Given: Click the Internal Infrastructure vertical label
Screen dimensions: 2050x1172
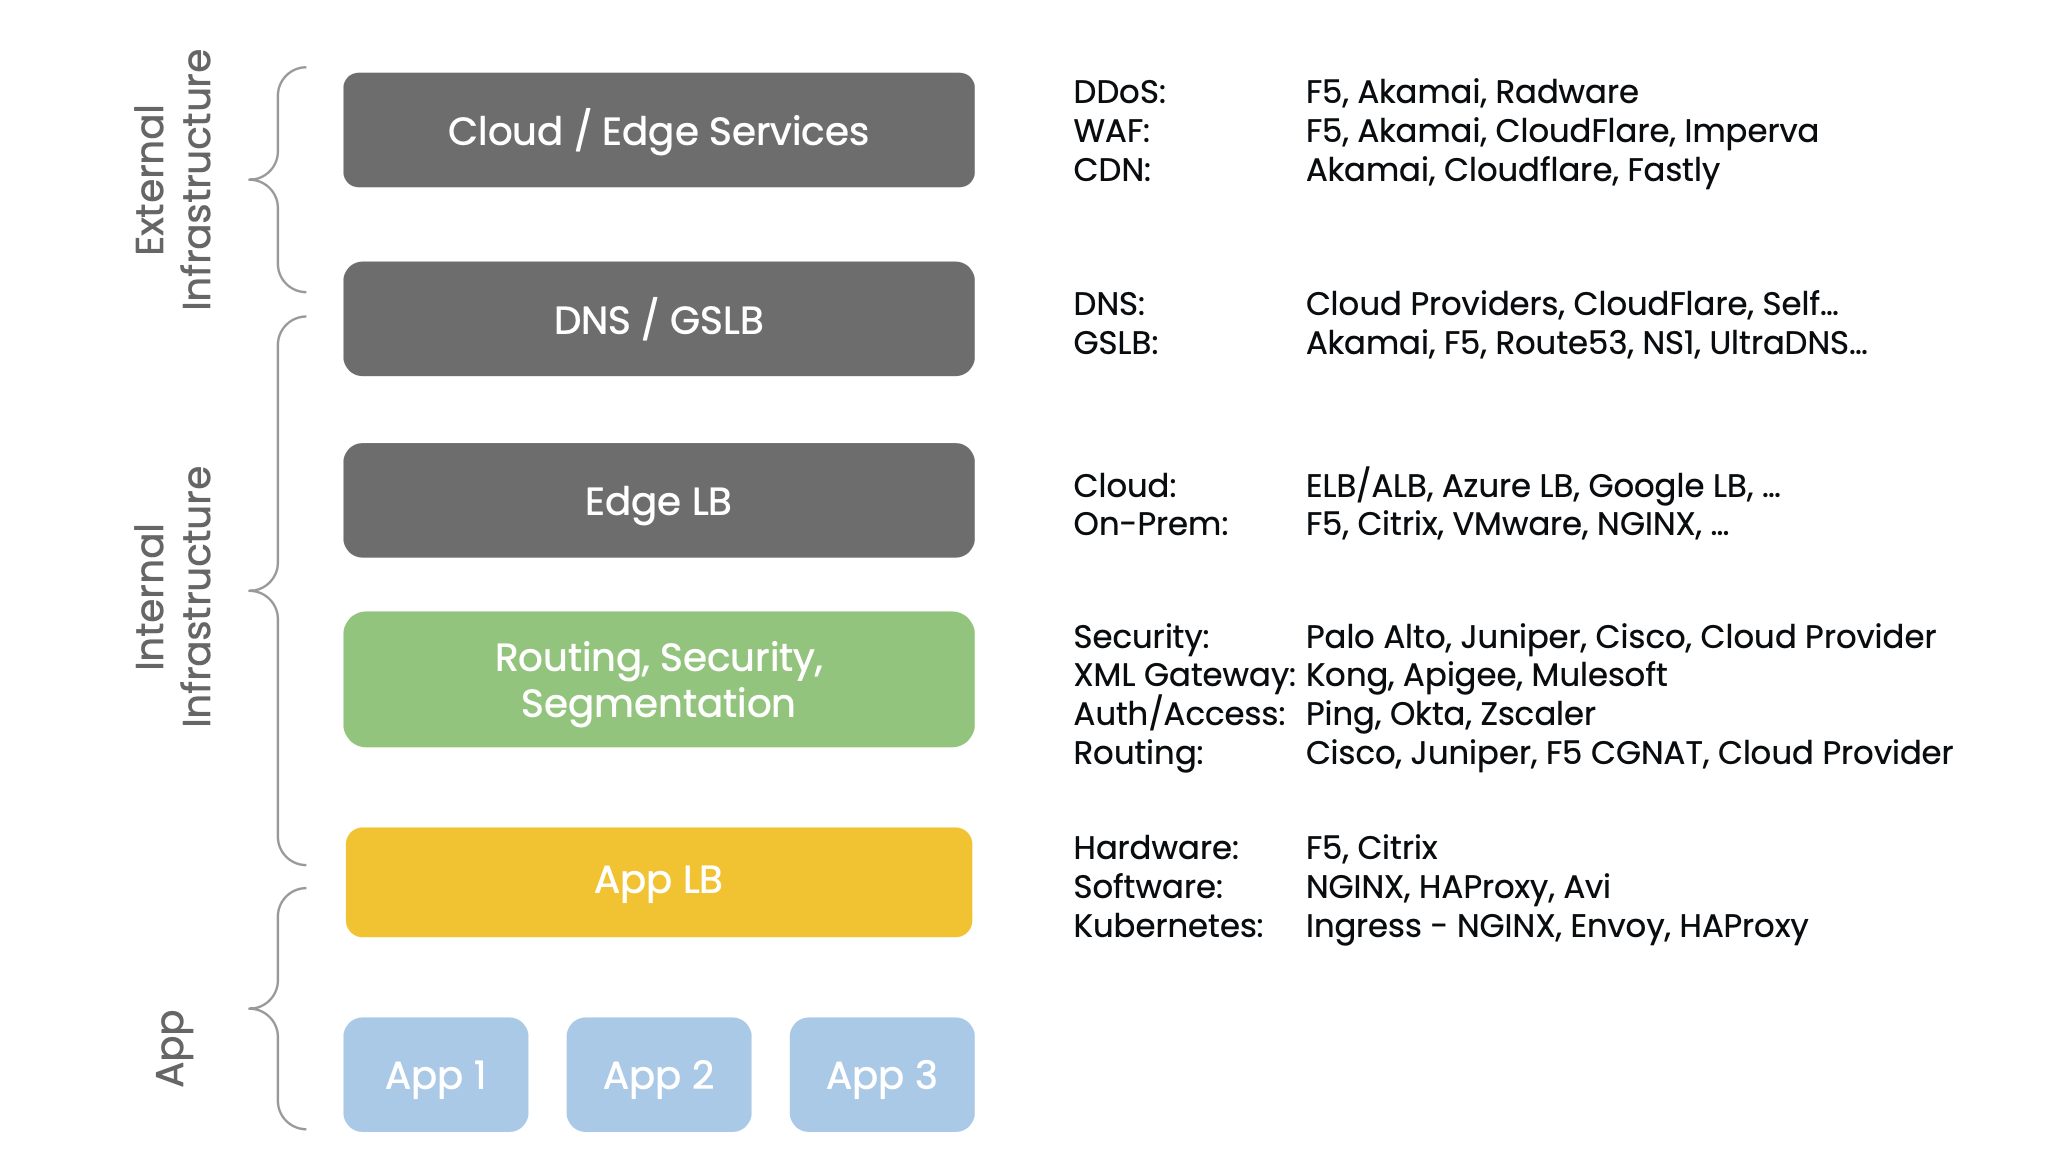Looking at the screenshot, I should point(173,596).
